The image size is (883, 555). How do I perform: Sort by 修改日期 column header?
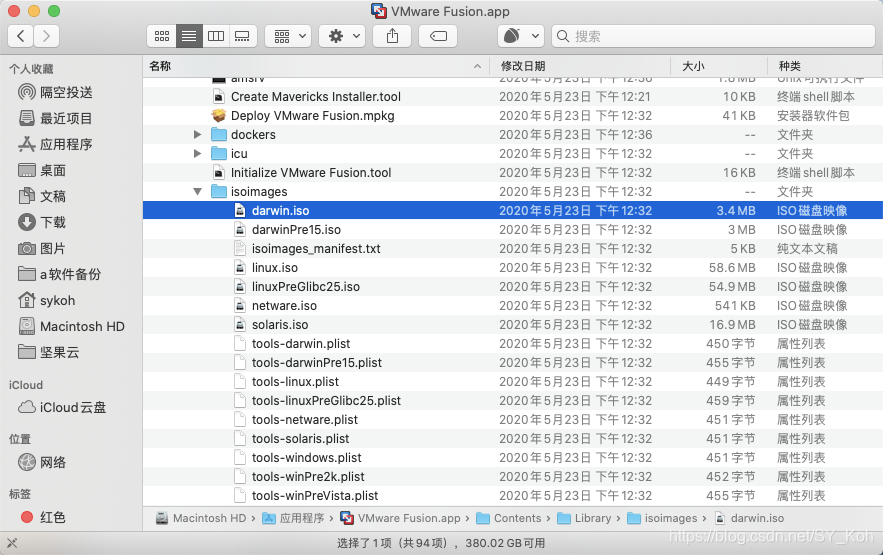(x=580, y=66)
